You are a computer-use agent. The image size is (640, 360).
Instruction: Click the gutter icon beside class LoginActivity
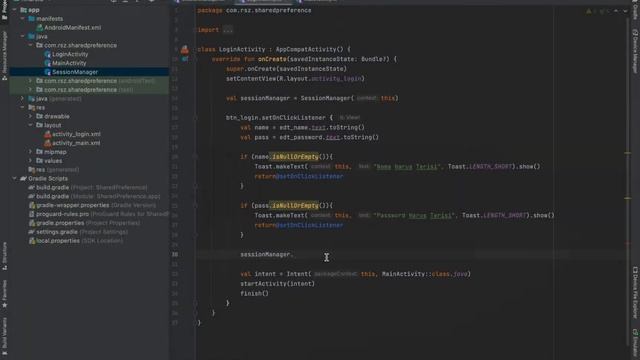pos(185,49)
